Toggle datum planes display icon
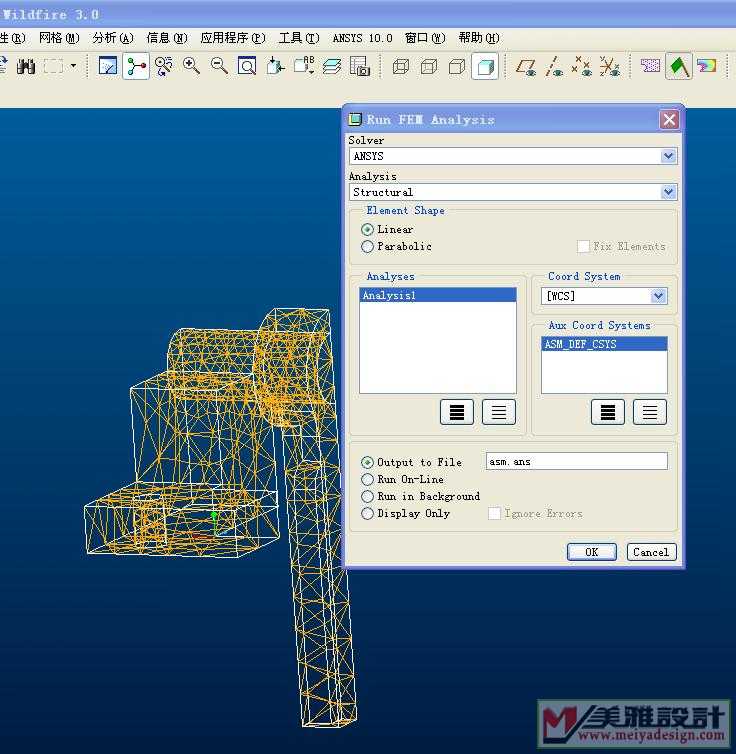736x754 pixels. pyautogui.click(x=526, y=66)
